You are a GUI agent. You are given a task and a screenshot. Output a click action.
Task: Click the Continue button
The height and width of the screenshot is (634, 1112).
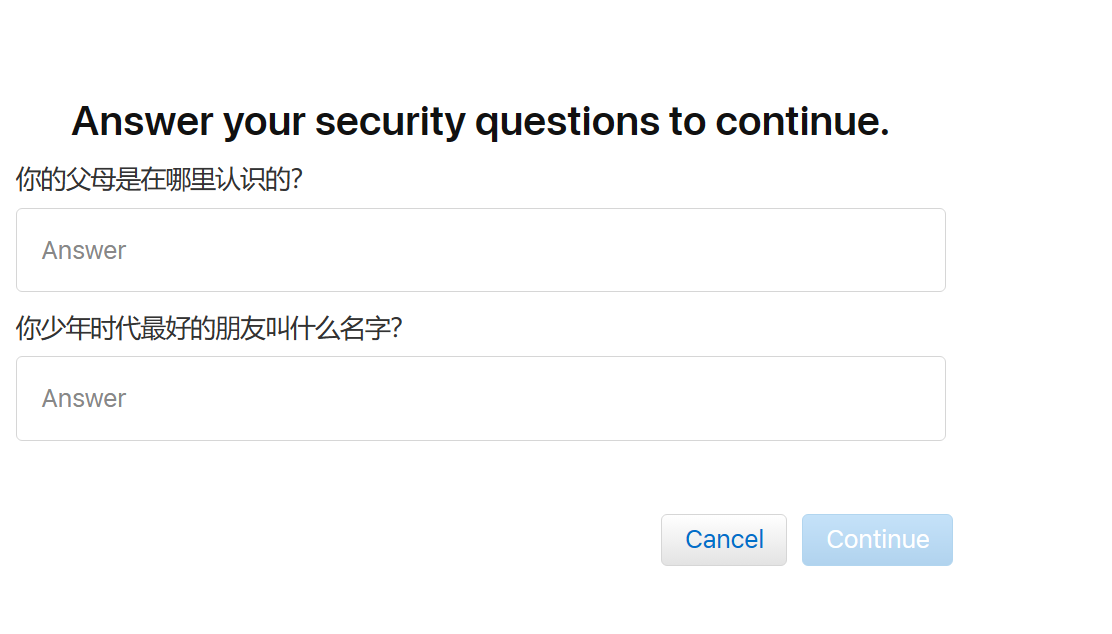pos(877,540)
